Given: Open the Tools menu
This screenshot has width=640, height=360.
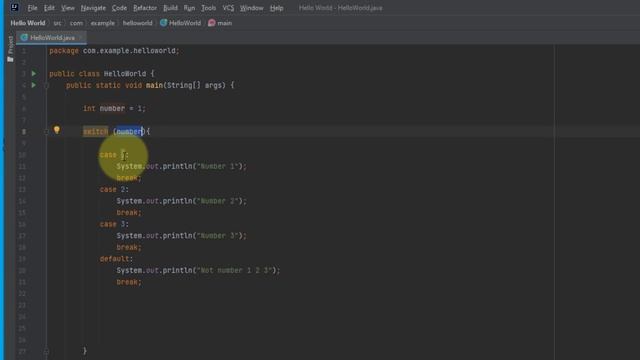Looking at the screenshot, I should coord(208,8).
